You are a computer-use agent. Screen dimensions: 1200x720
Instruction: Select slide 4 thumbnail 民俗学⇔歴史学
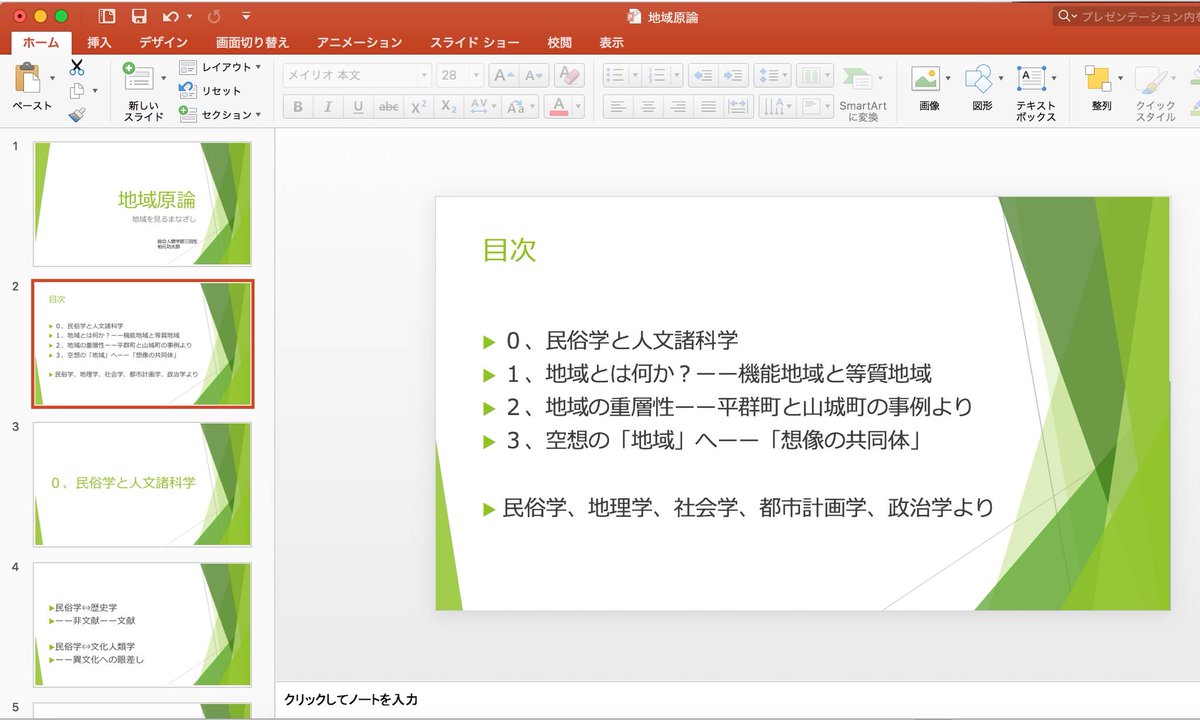[142, 625]
